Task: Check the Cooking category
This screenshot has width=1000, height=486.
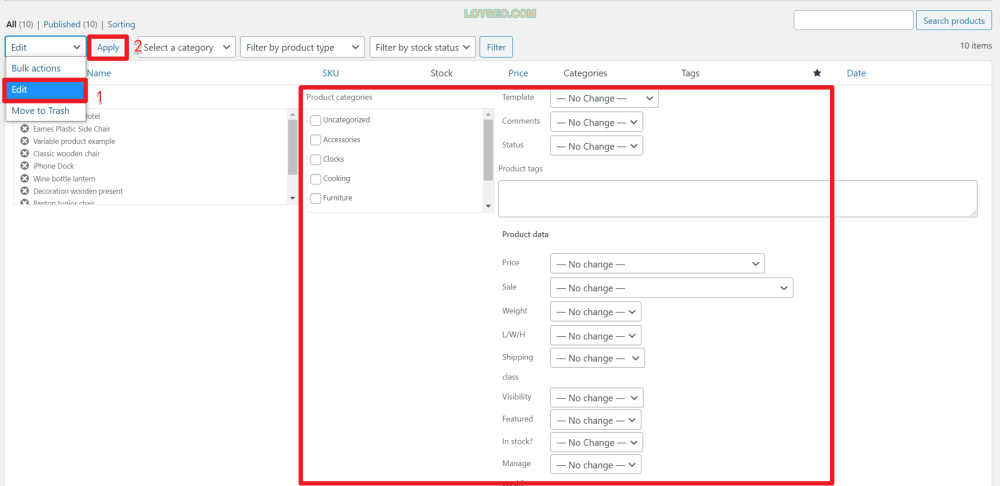Action: tap(315, 179)
